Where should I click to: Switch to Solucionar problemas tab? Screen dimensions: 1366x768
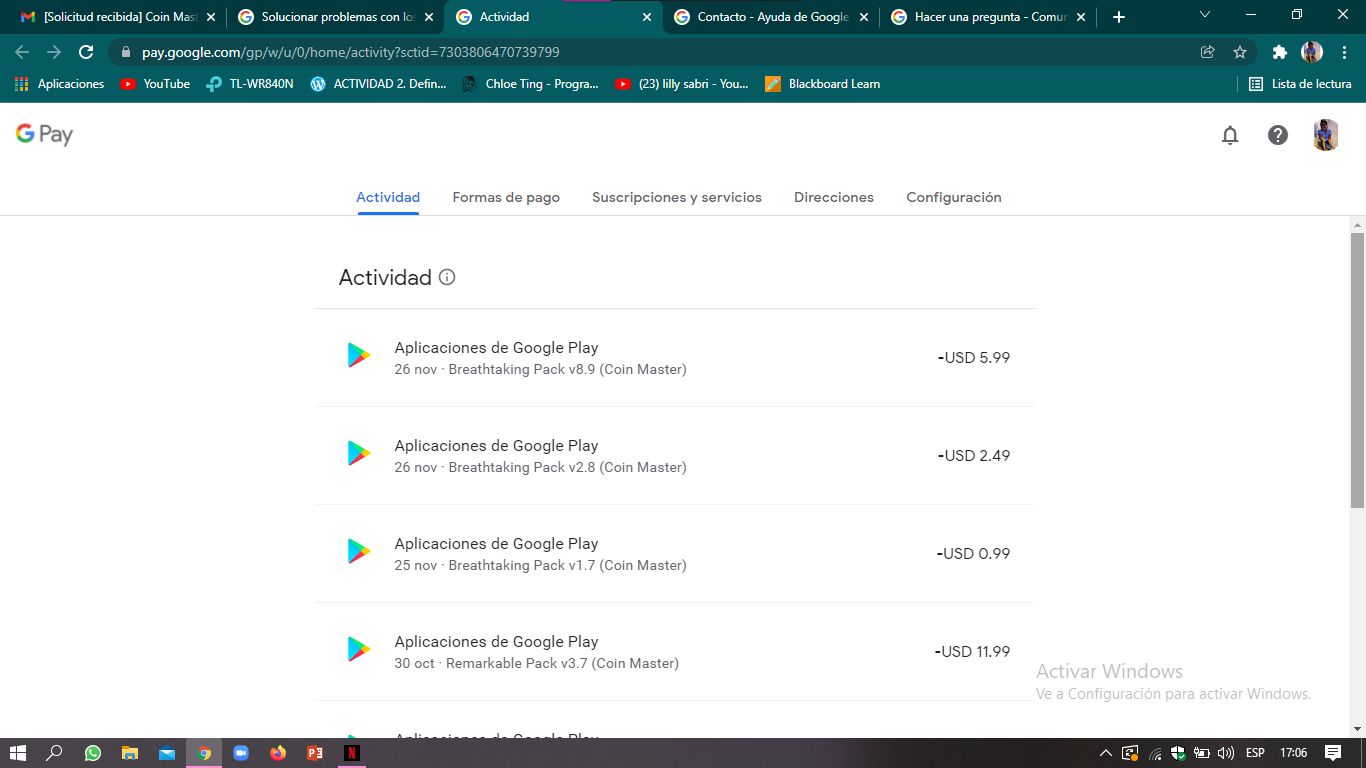[x=336, y=17]
